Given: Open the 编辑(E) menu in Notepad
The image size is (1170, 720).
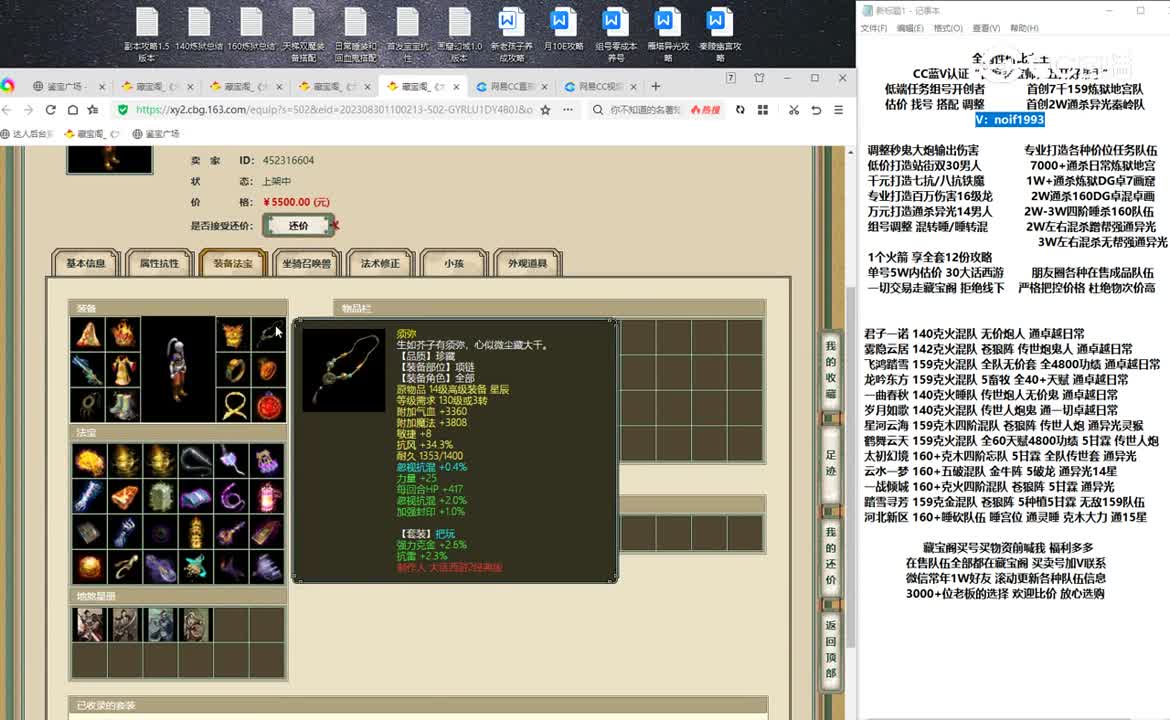Looking at the screenshot, I should [x=910, y=28].
